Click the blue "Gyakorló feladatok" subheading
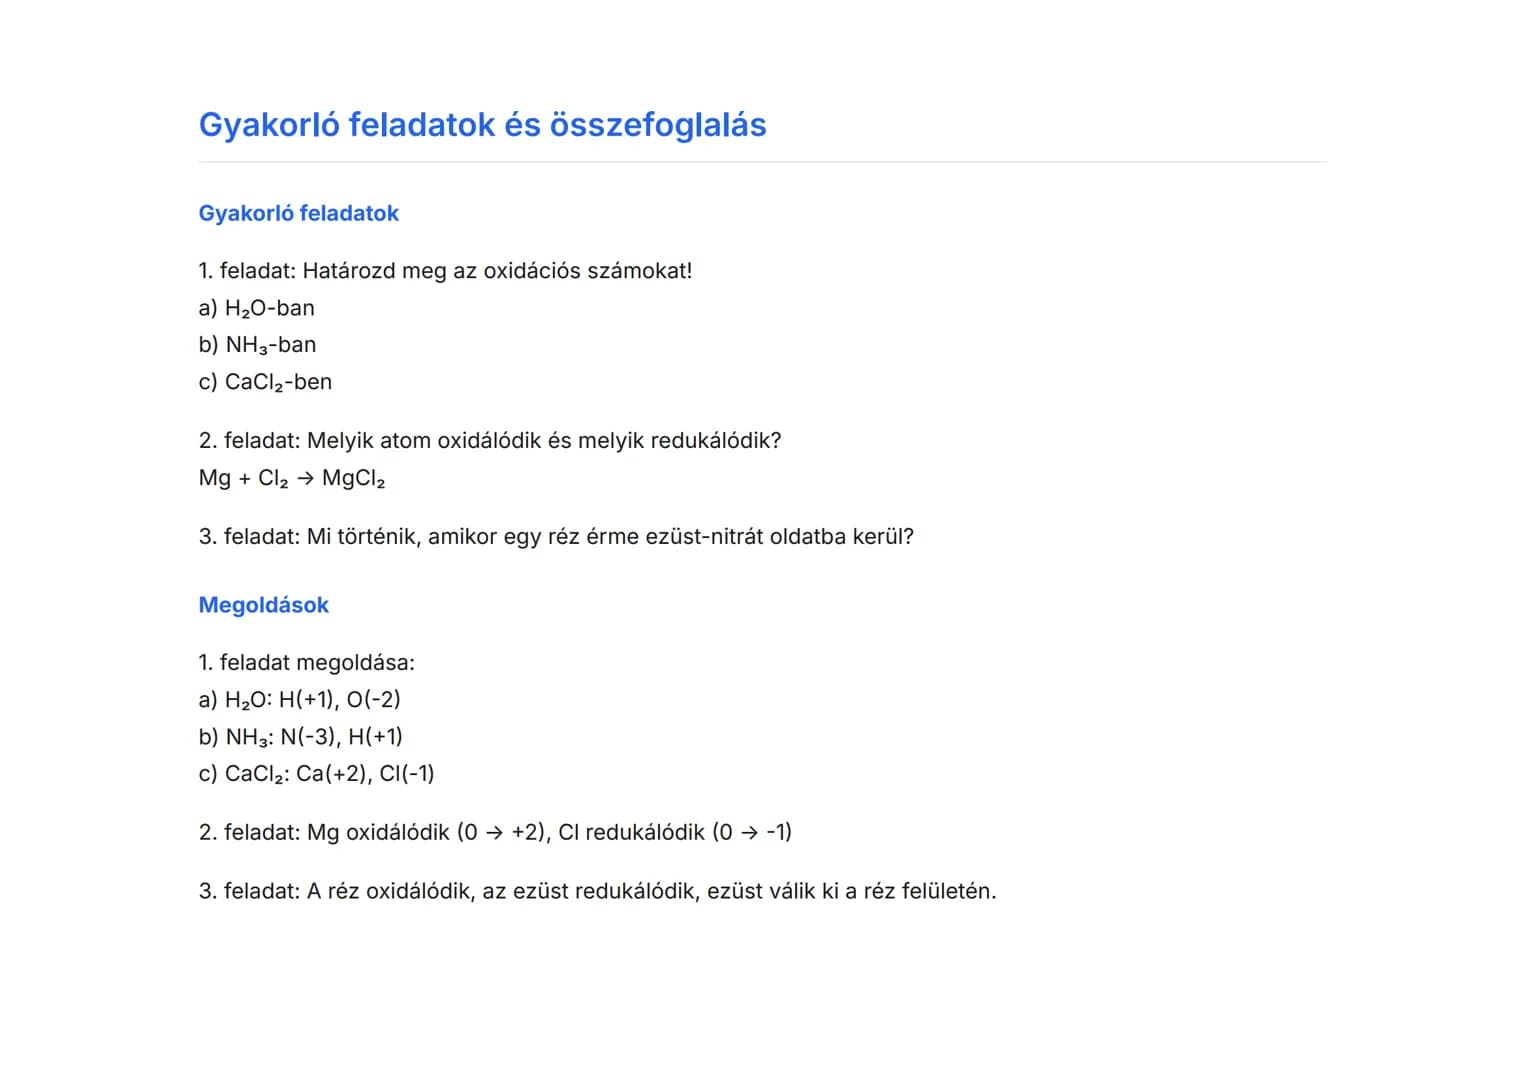 [298, 213]
